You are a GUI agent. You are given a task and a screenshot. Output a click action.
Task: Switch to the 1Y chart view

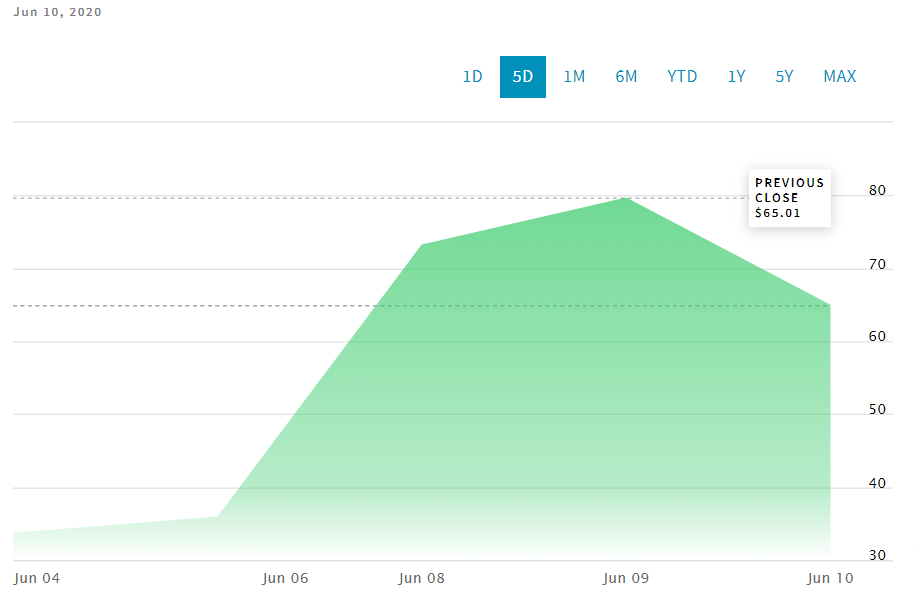coord(736,77)
